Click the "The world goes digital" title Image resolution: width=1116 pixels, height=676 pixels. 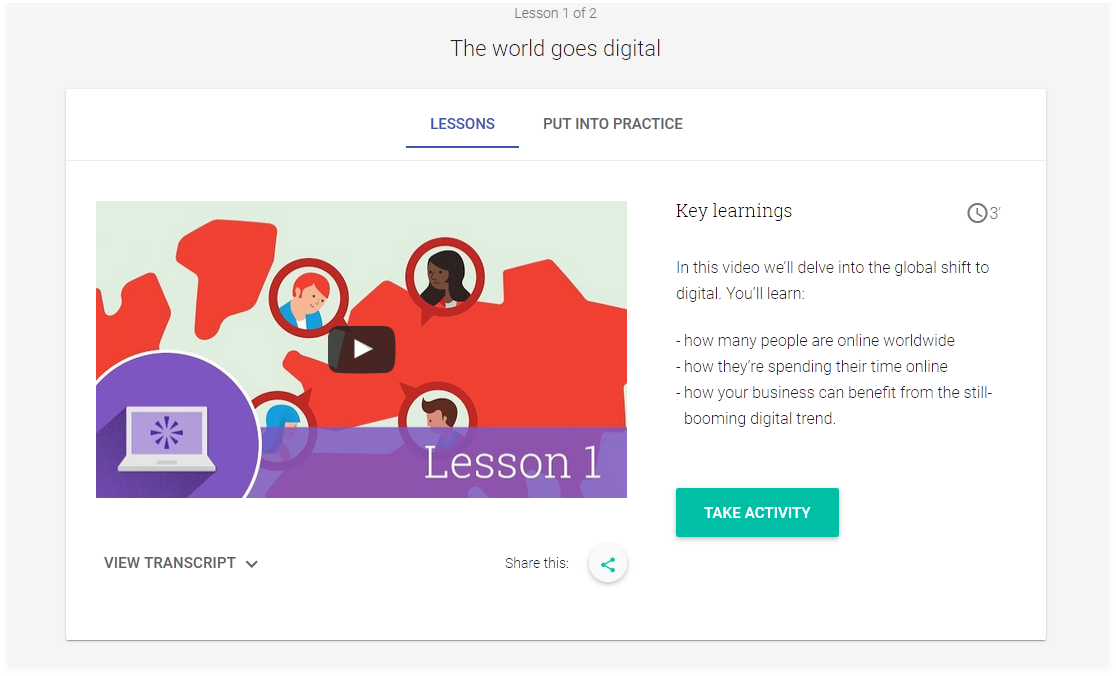556,47
